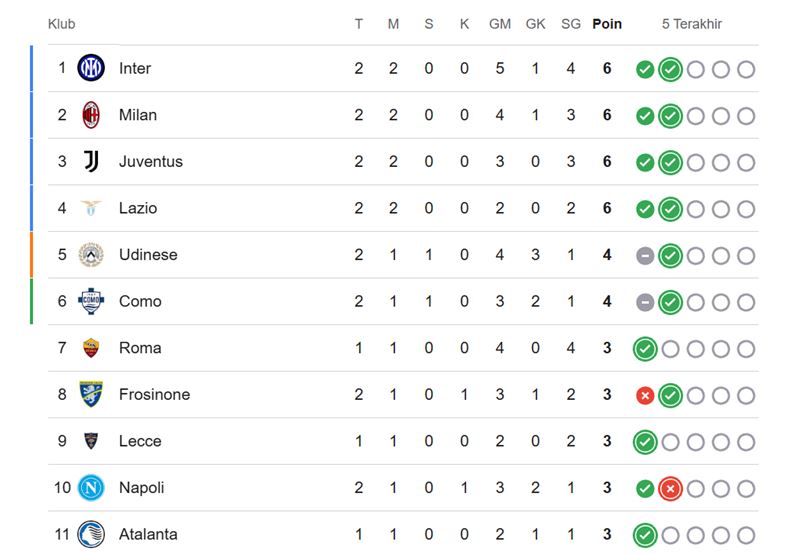Viewport: 803px width, 554px height.
Task: Open the Napoli team name link
Action: tap(141, 487)
